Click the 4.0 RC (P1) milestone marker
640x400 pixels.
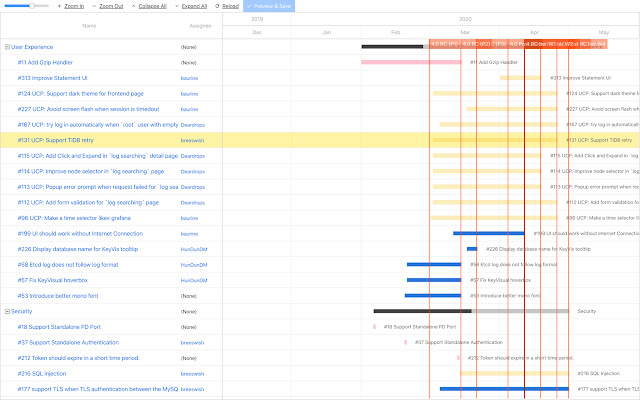(x=444, y=44)
